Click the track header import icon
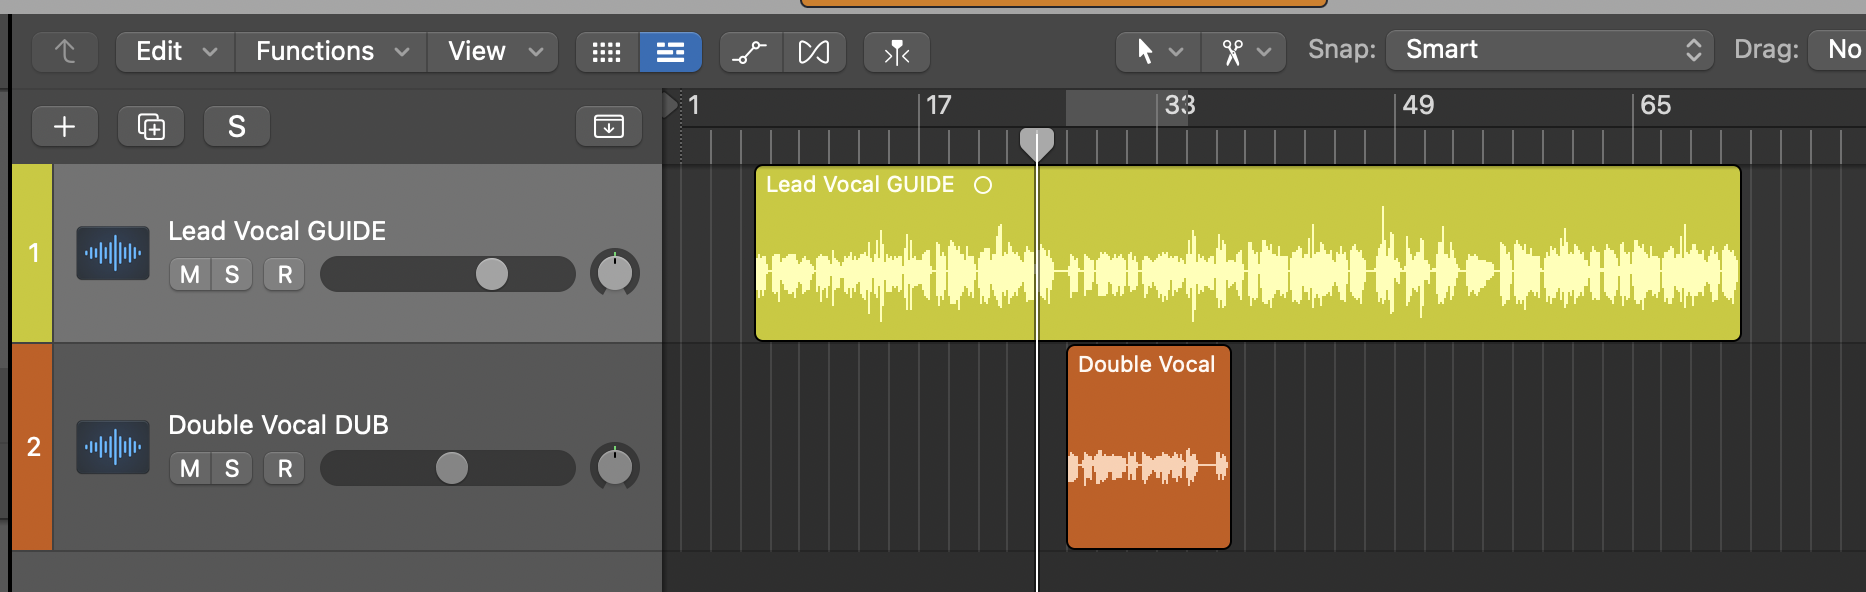 click(x=609, y=127)
